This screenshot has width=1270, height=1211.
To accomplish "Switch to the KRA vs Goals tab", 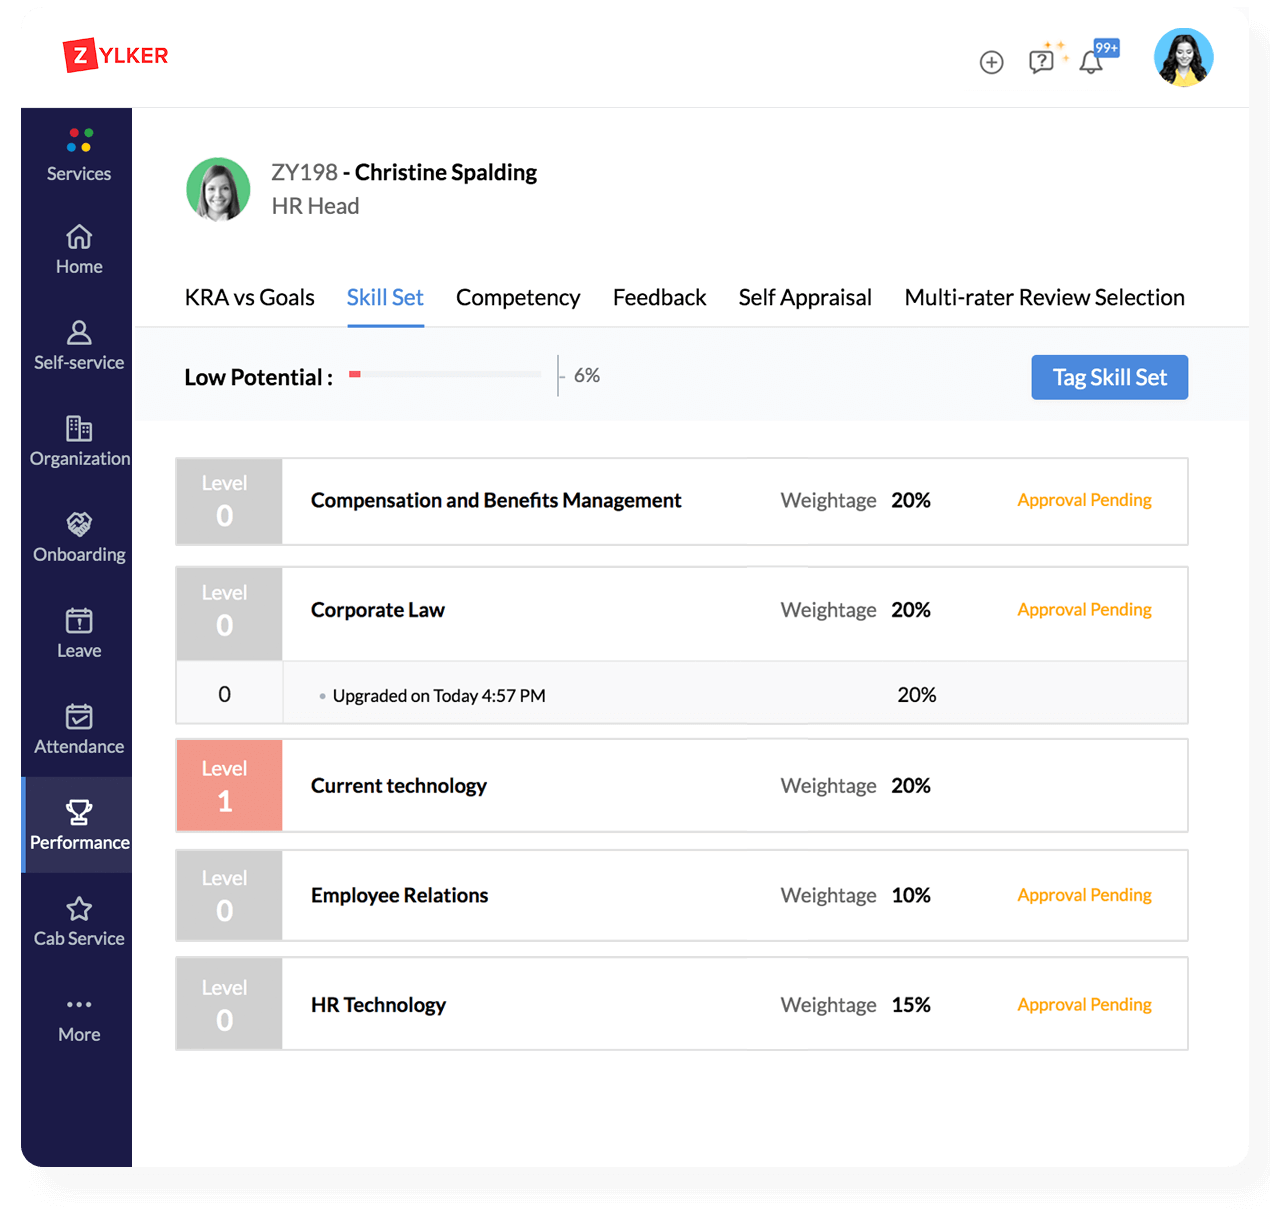I will coord(249,297).
